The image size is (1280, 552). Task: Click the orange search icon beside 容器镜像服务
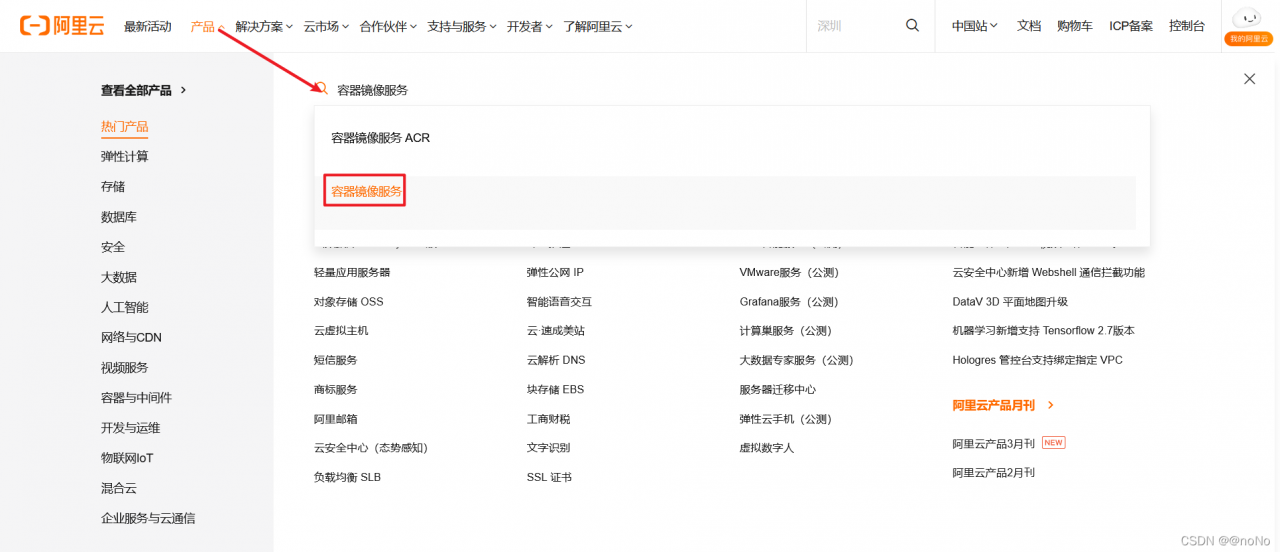click(x=322, y=89)
